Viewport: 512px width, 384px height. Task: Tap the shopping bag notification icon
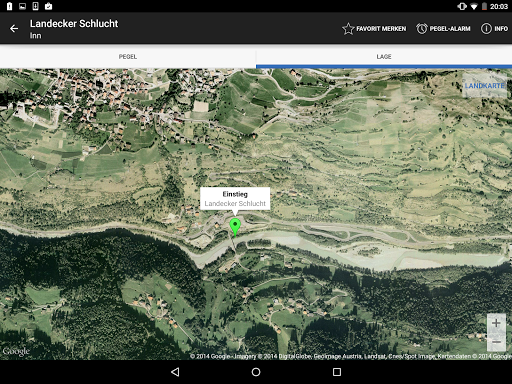coord(48,6)
